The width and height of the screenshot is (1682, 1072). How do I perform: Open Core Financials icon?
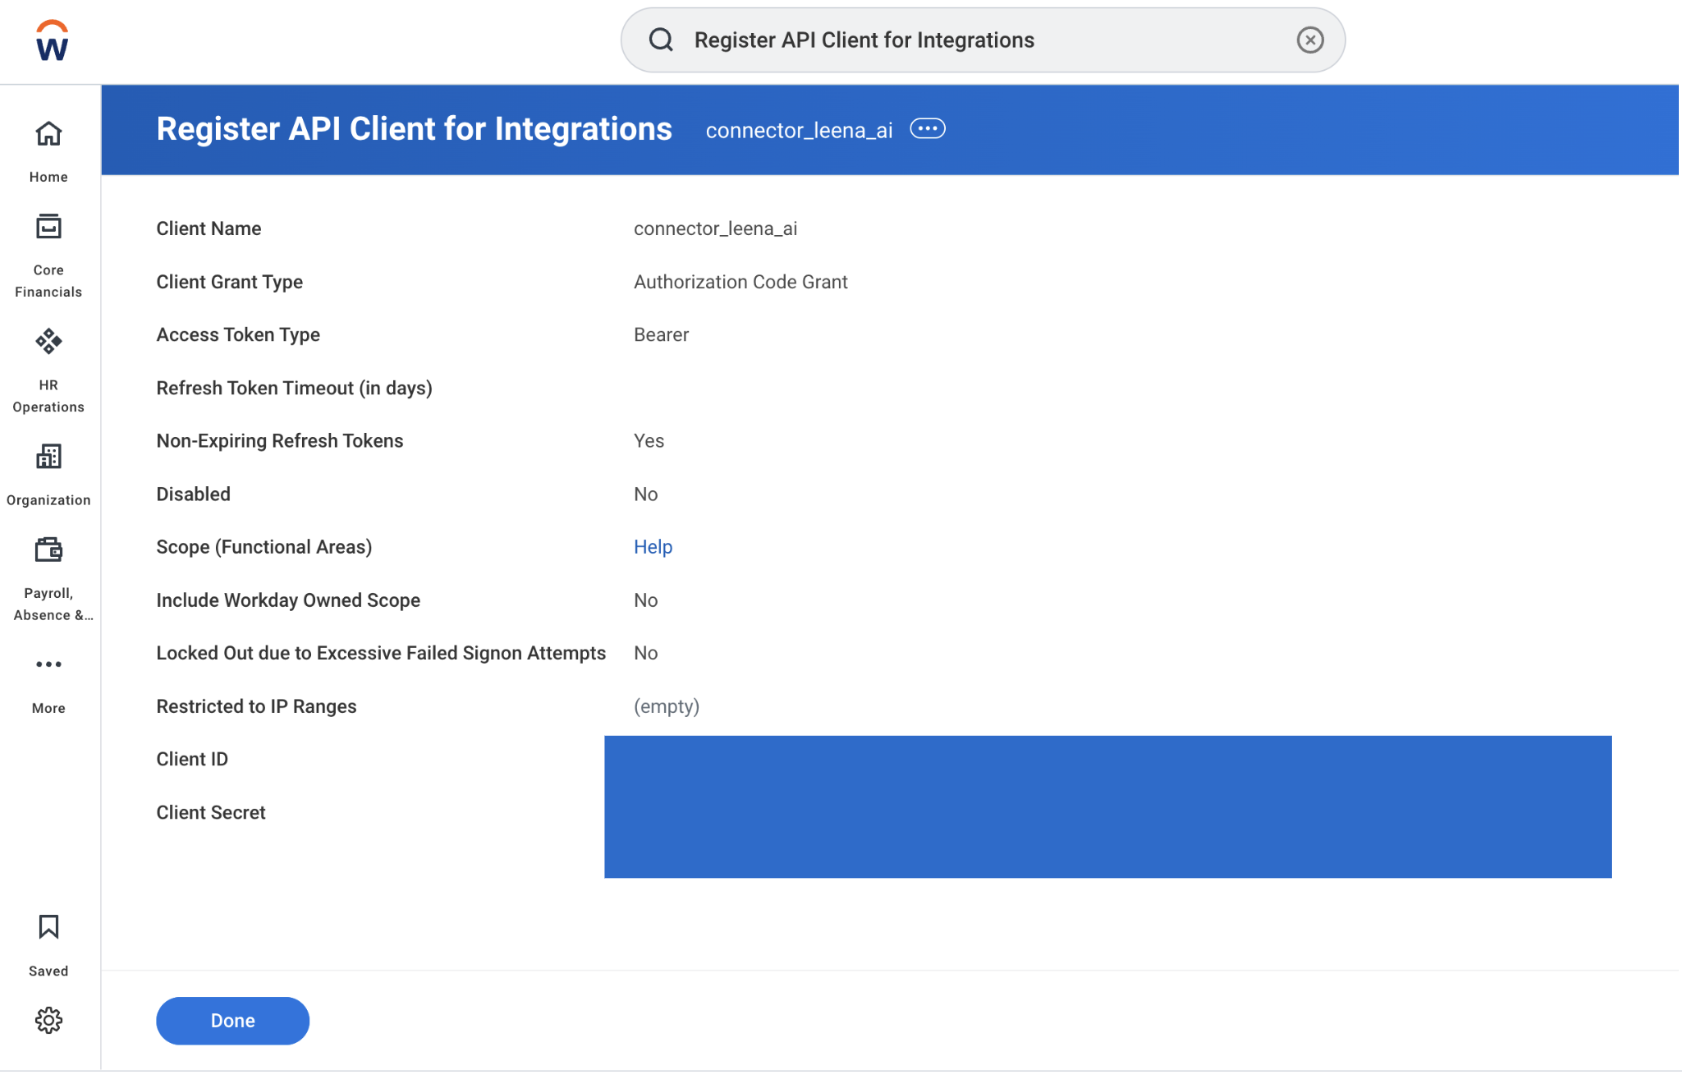point(48,227)
